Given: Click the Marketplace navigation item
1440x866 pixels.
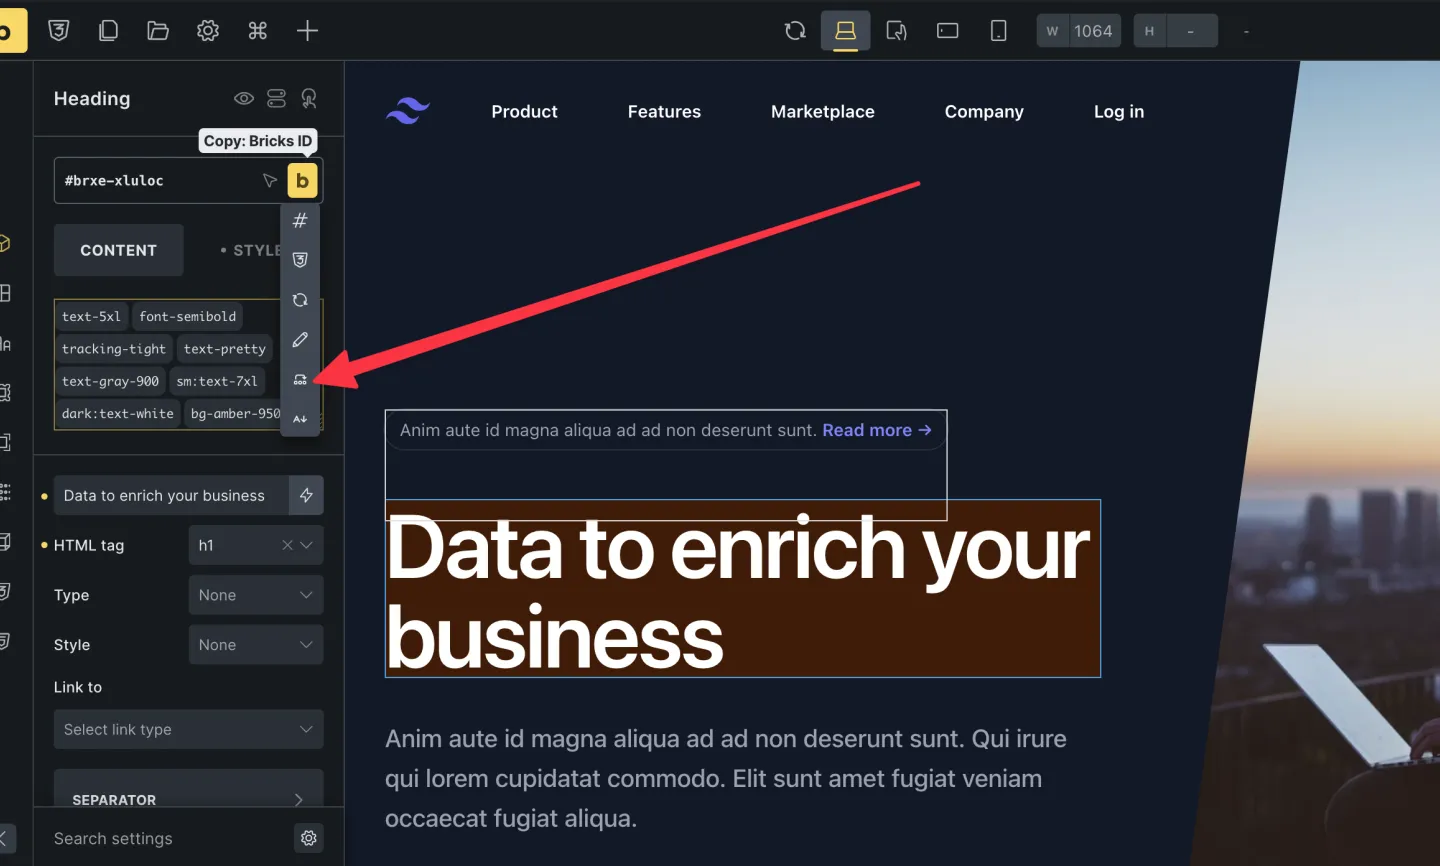Looking at the screenshot, I should (x=822, y=112).
